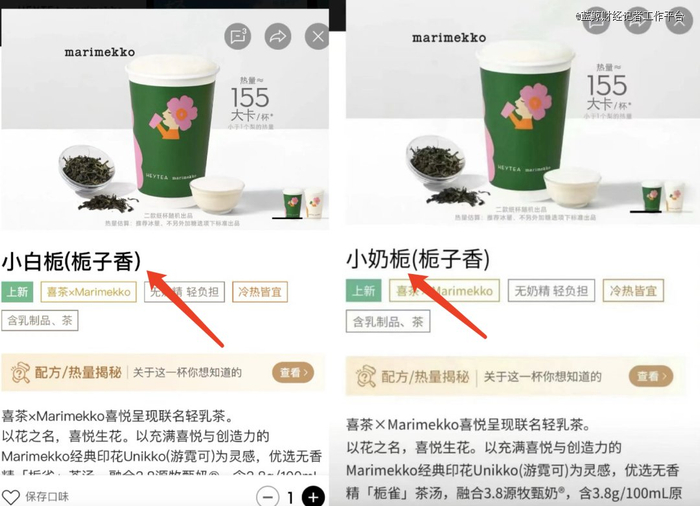
Task: Open 查看 button in left recipe banner
Action: tap(293, 372)
